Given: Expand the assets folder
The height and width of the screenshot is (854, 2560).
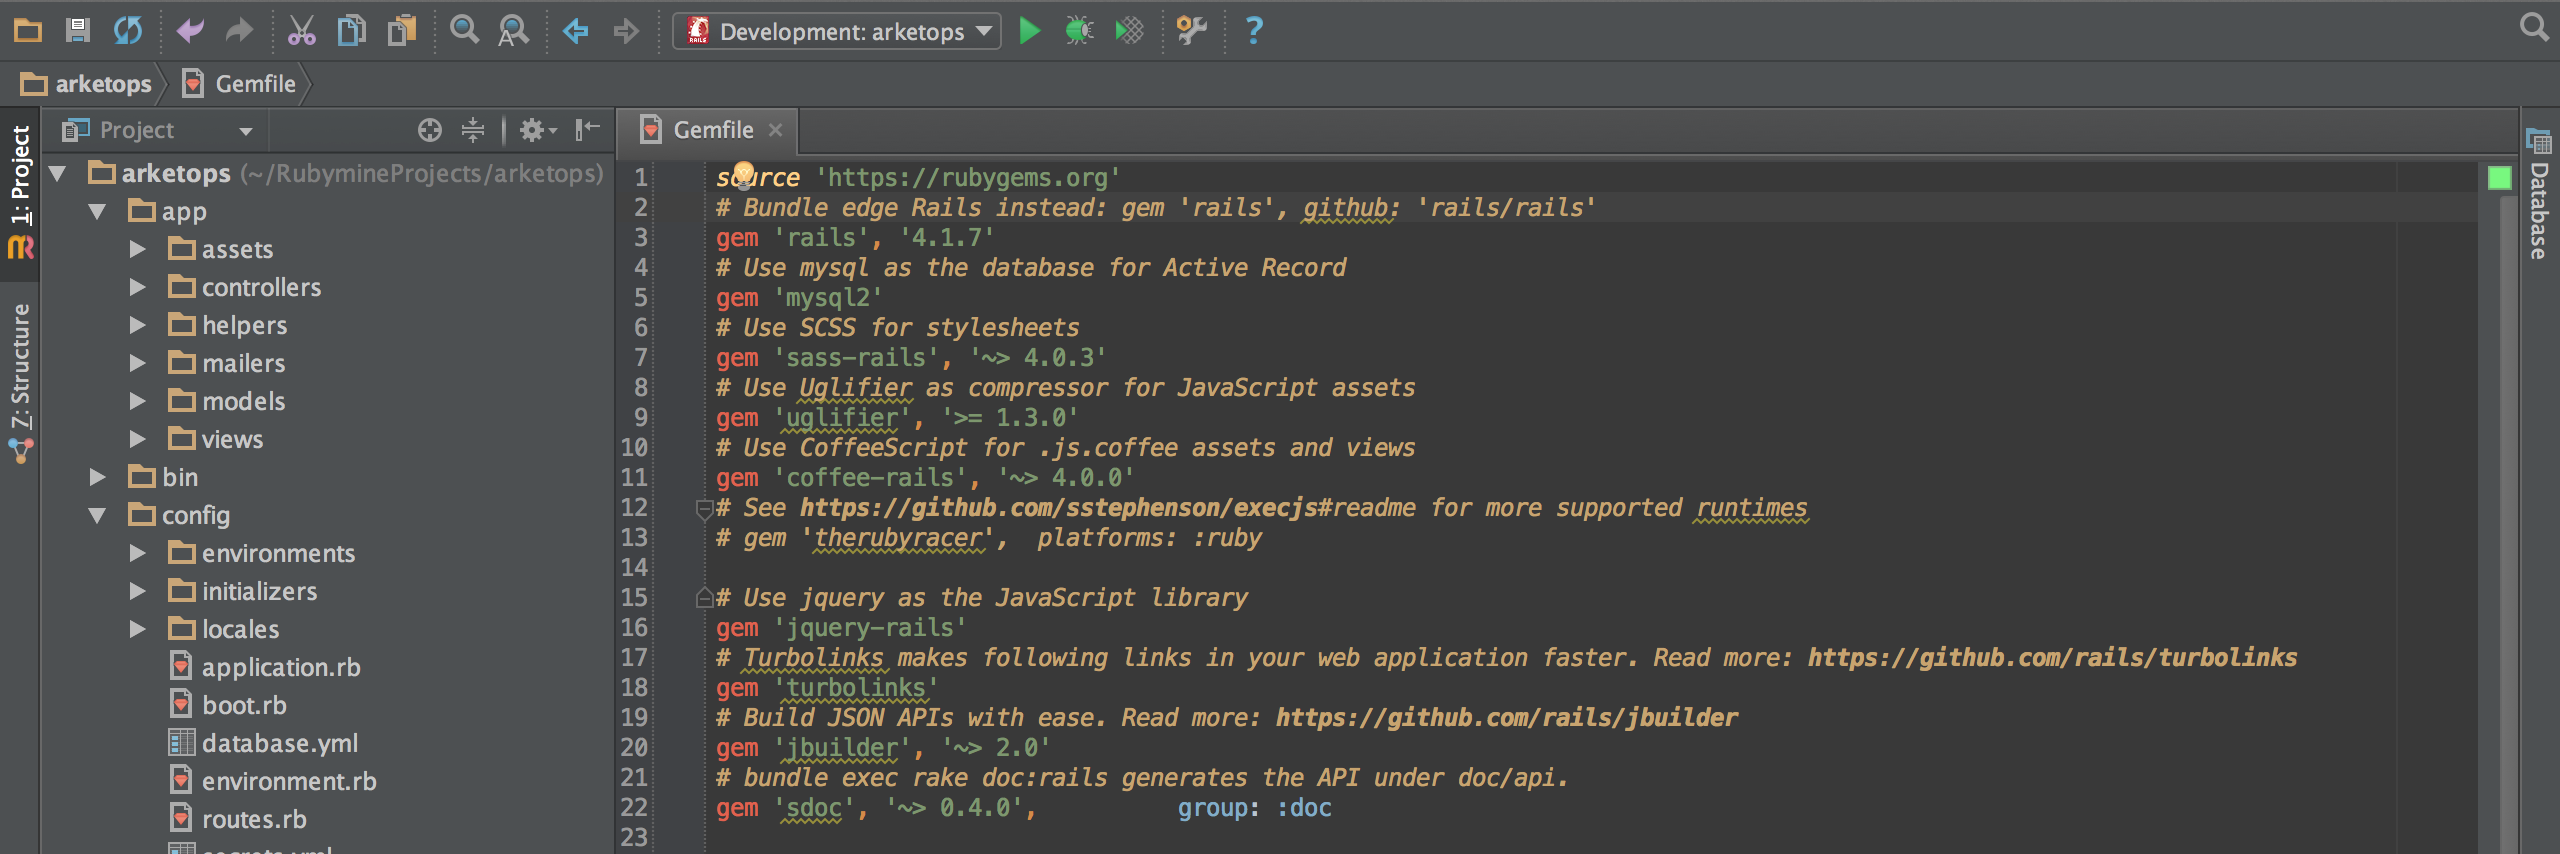Looking at the screenshot, I should pyautogui.click(x=138, y=250).
